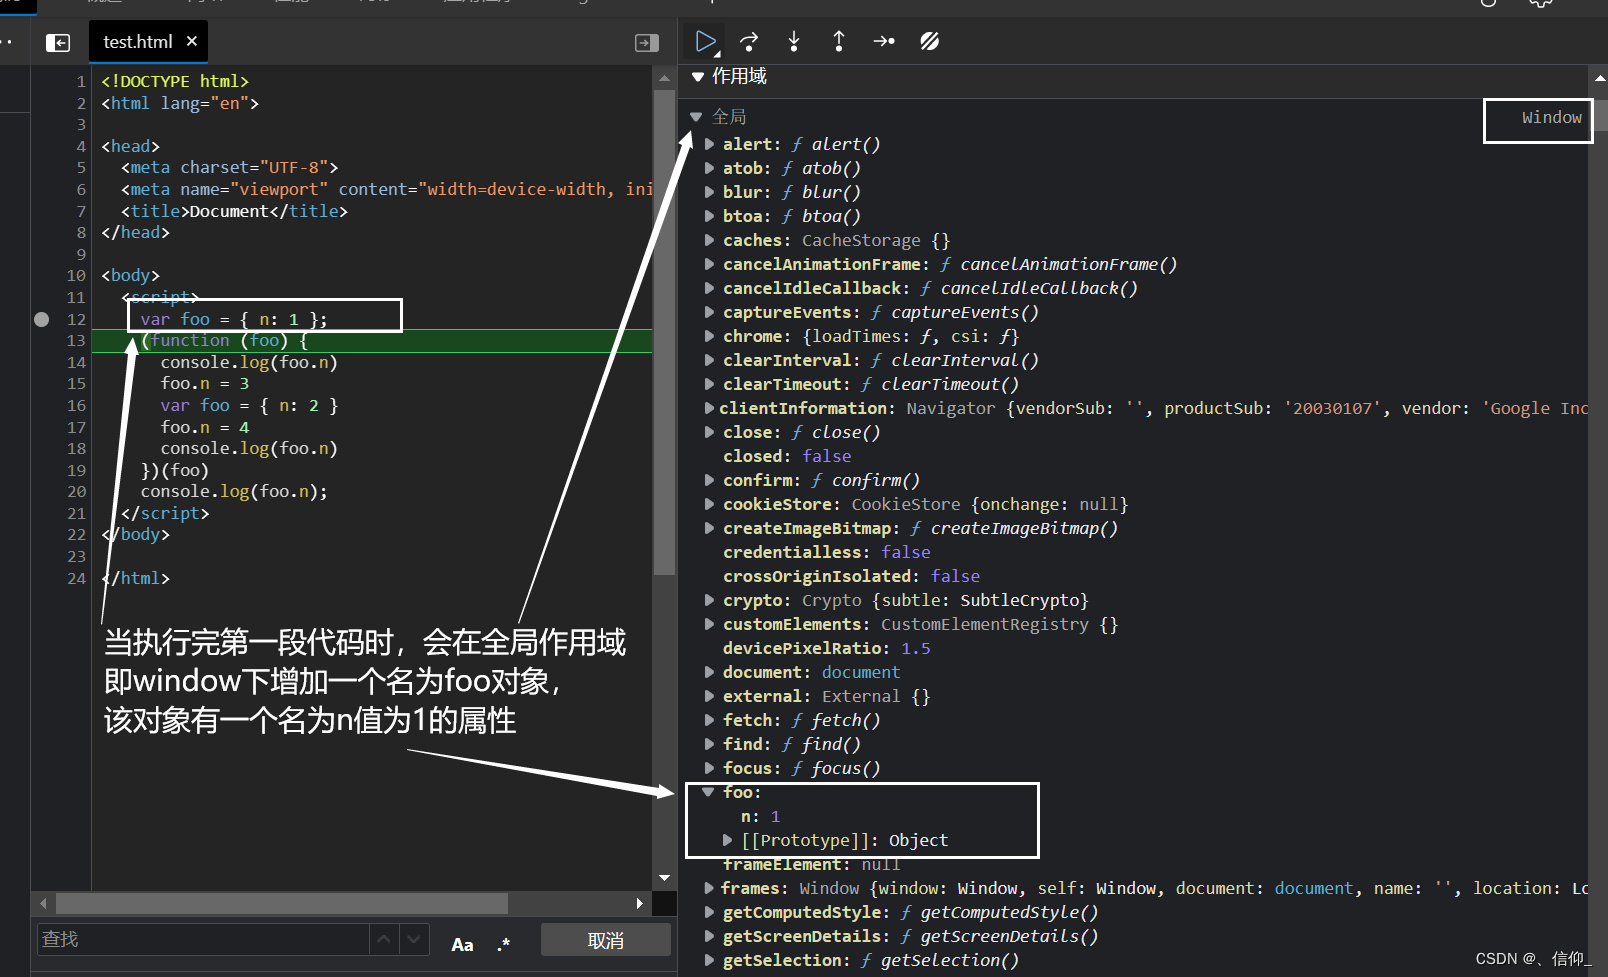
Task: Expand the external entry
Action: pyautogui.click(x=709, y=696)
